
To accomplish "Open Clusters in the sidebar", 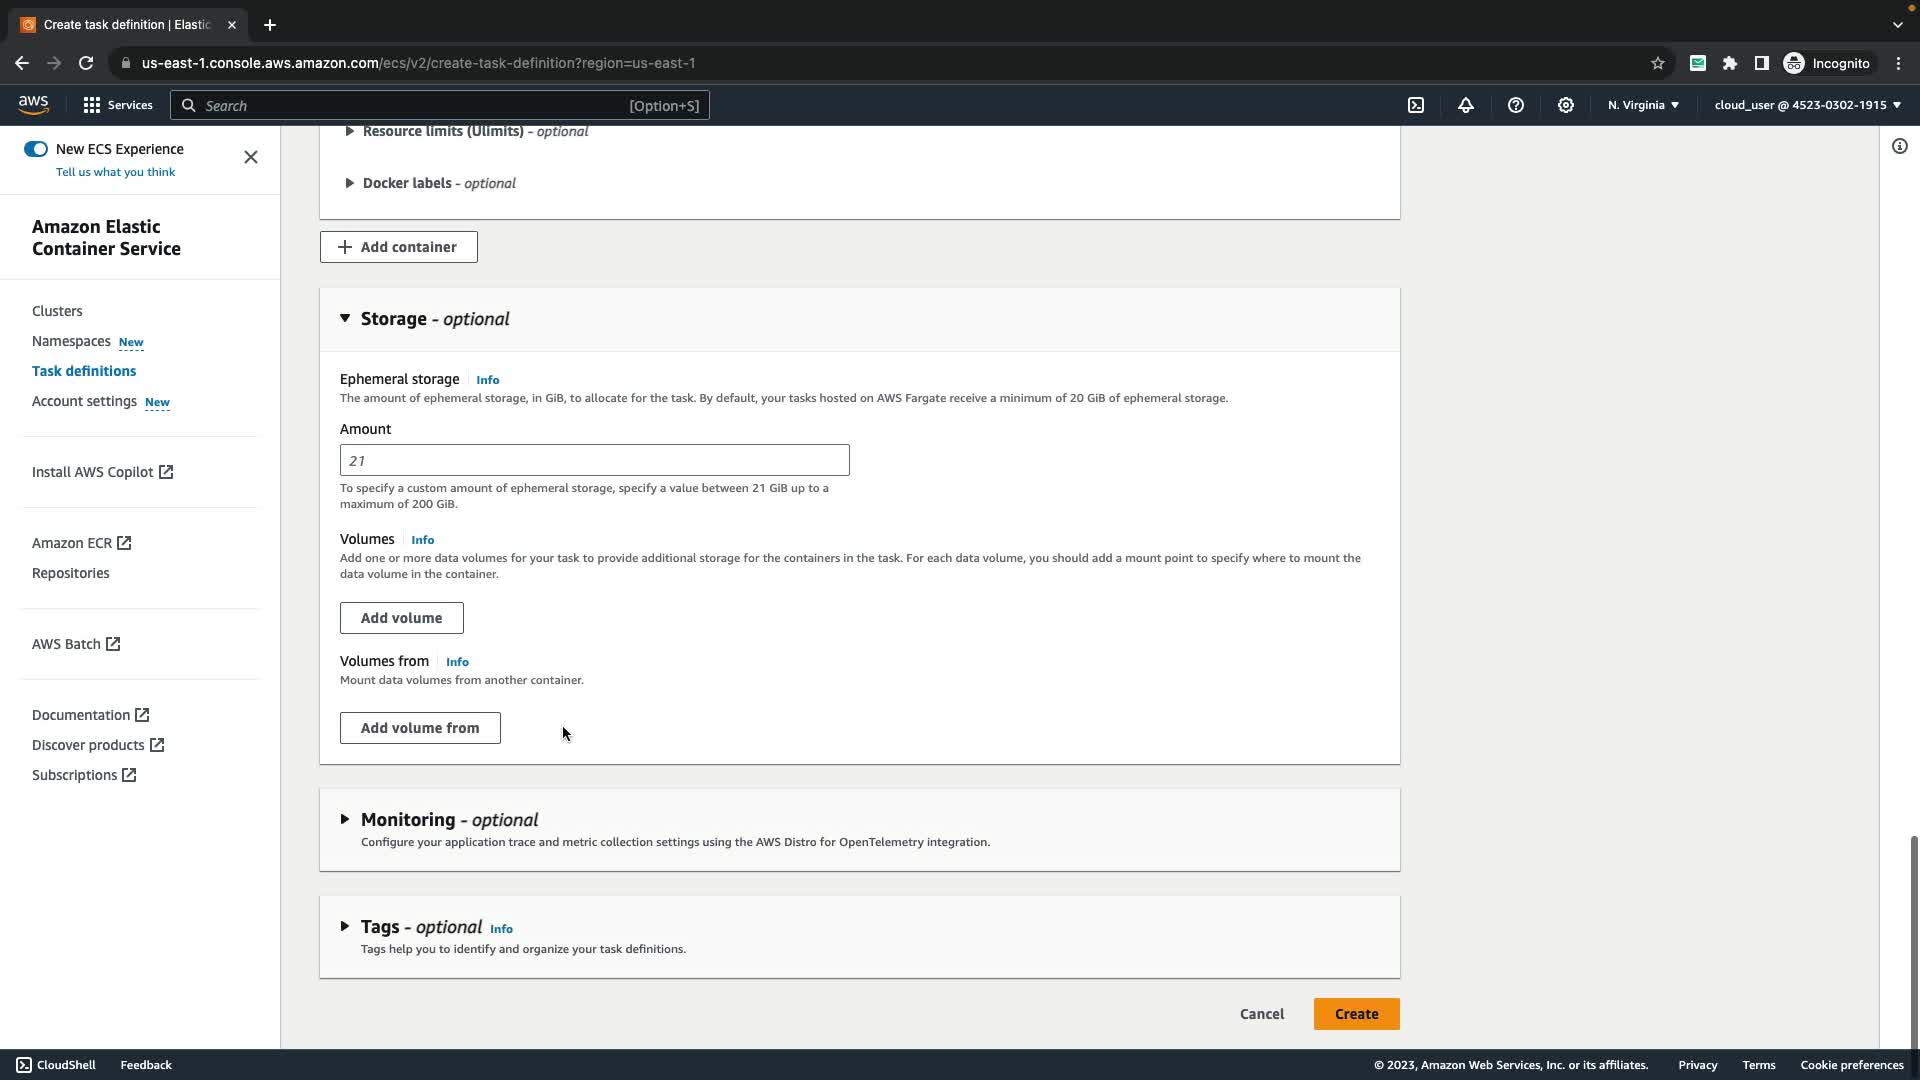I will (57, 311).
